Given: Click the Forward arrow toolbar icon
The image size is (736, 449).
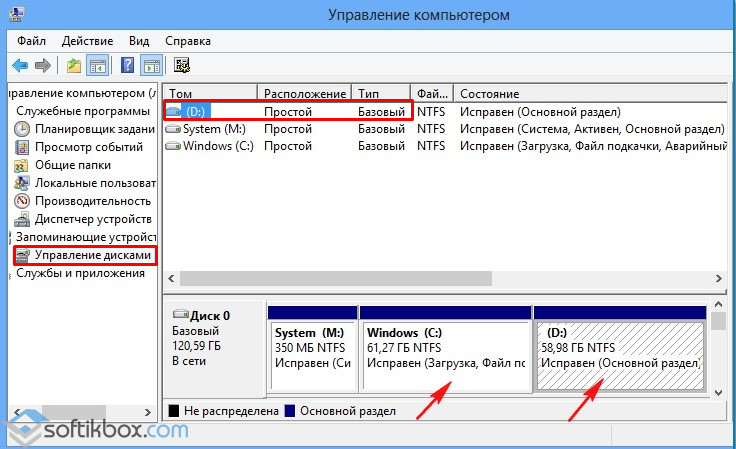Looking at the screenshot, I should 42,66.
